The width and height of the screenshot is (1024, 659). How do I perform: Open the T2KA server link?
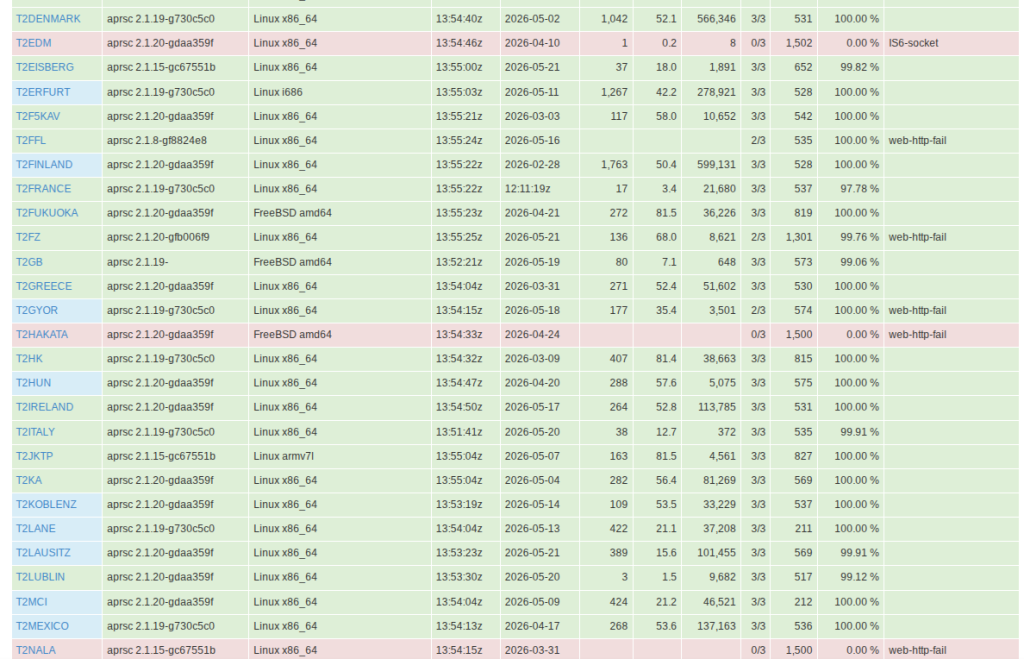click(x=29, y=480)
